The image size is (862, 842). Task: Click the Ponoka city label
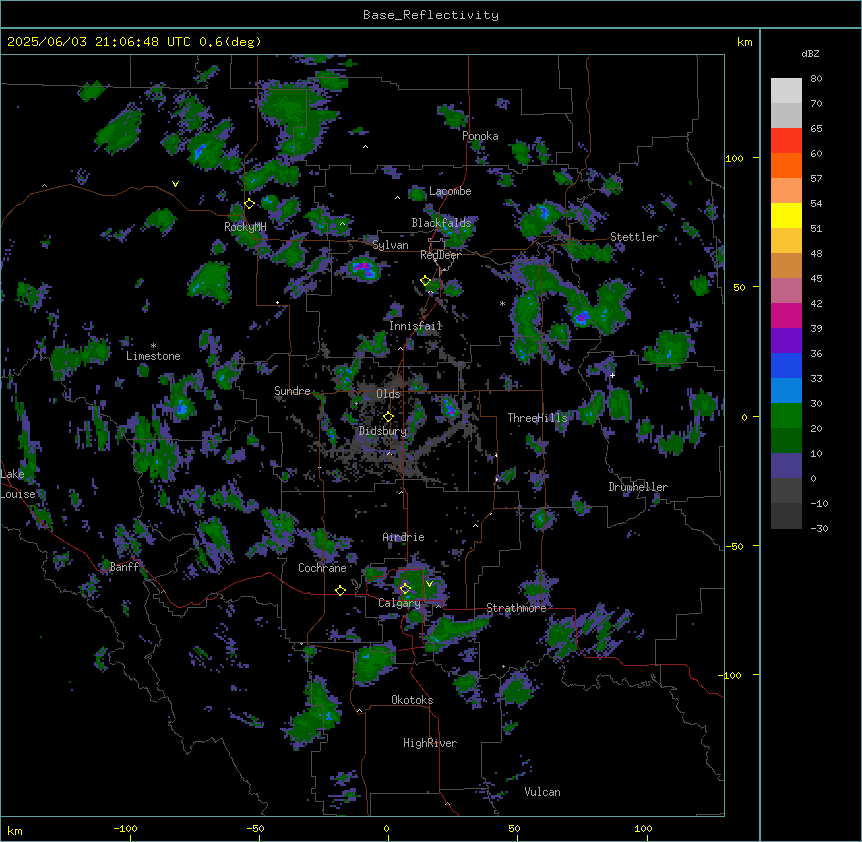[x=480, y=136]
